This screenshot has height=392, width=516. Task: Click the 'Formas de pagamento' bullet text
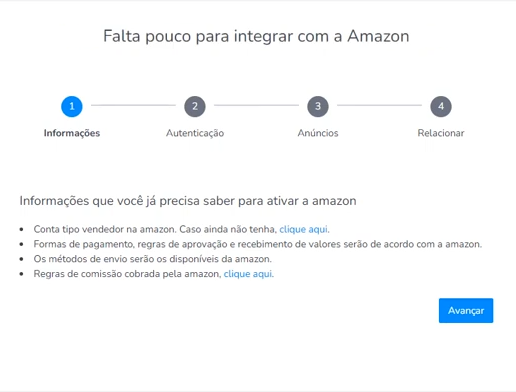(x=258, y=244)
